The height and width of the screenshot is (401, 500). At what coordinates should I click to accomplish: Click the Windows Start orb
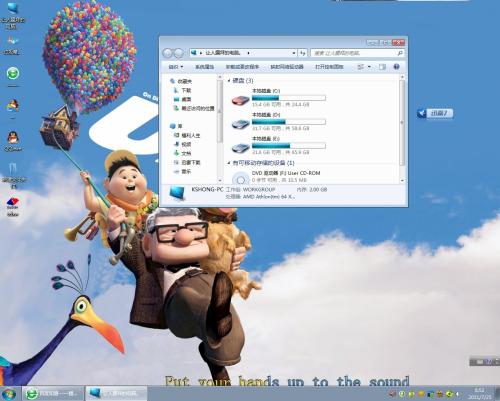coord(9,393)
